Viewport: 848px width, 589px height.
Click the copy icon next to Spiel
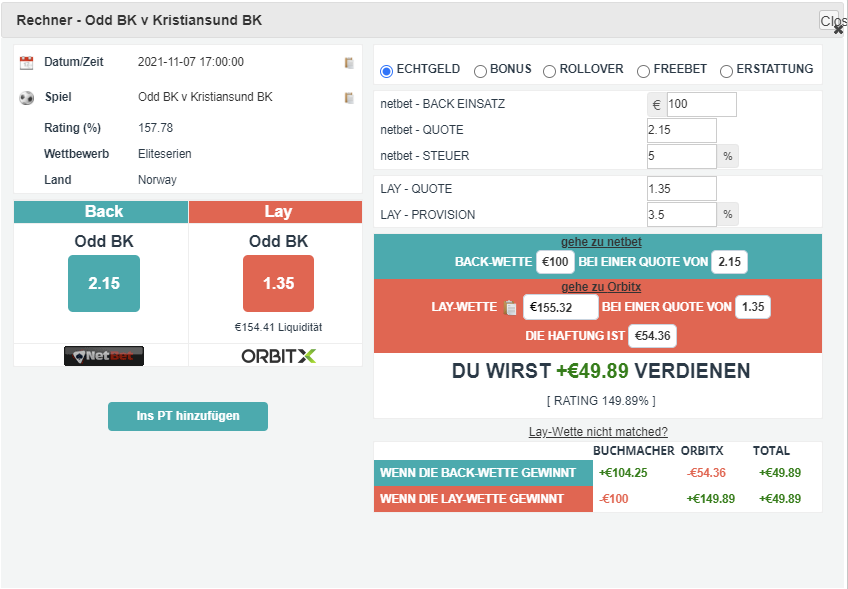coord(349,98)
